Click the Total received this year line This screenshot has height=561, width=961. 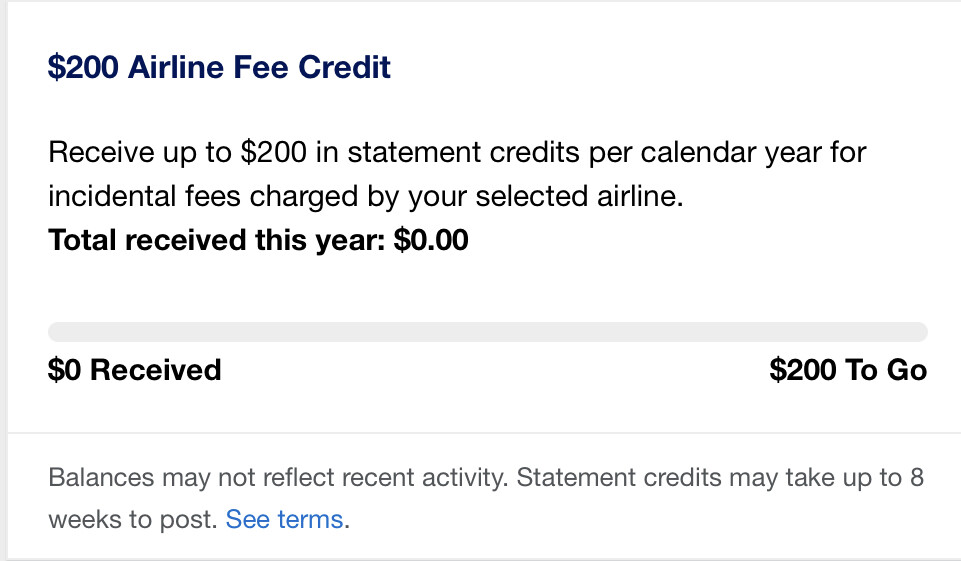point(258,240)
